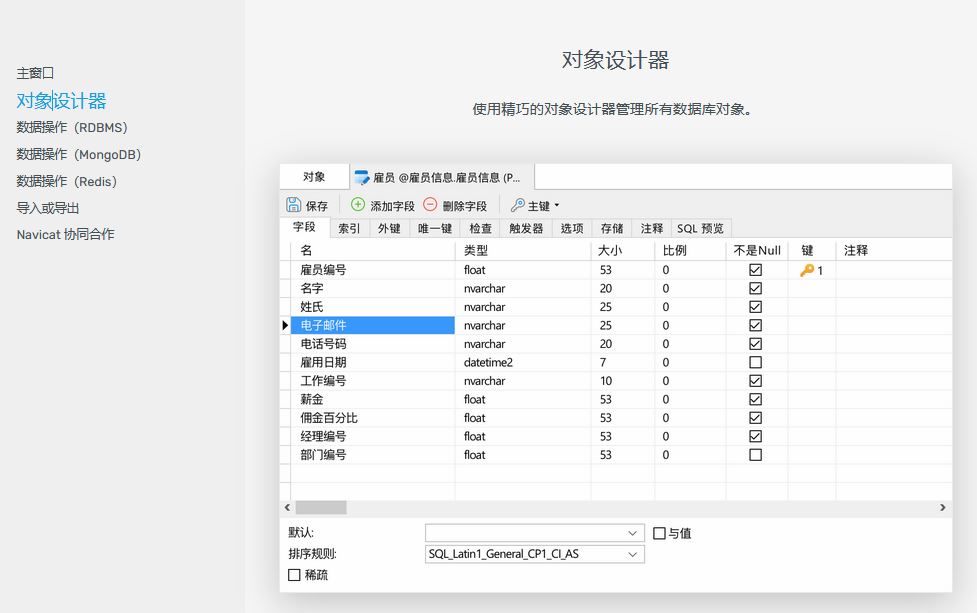Viewport: 977px width, 613px height.
Task: Expand the 排序规则 collation dropdown
Action: (x=632, y=554)
